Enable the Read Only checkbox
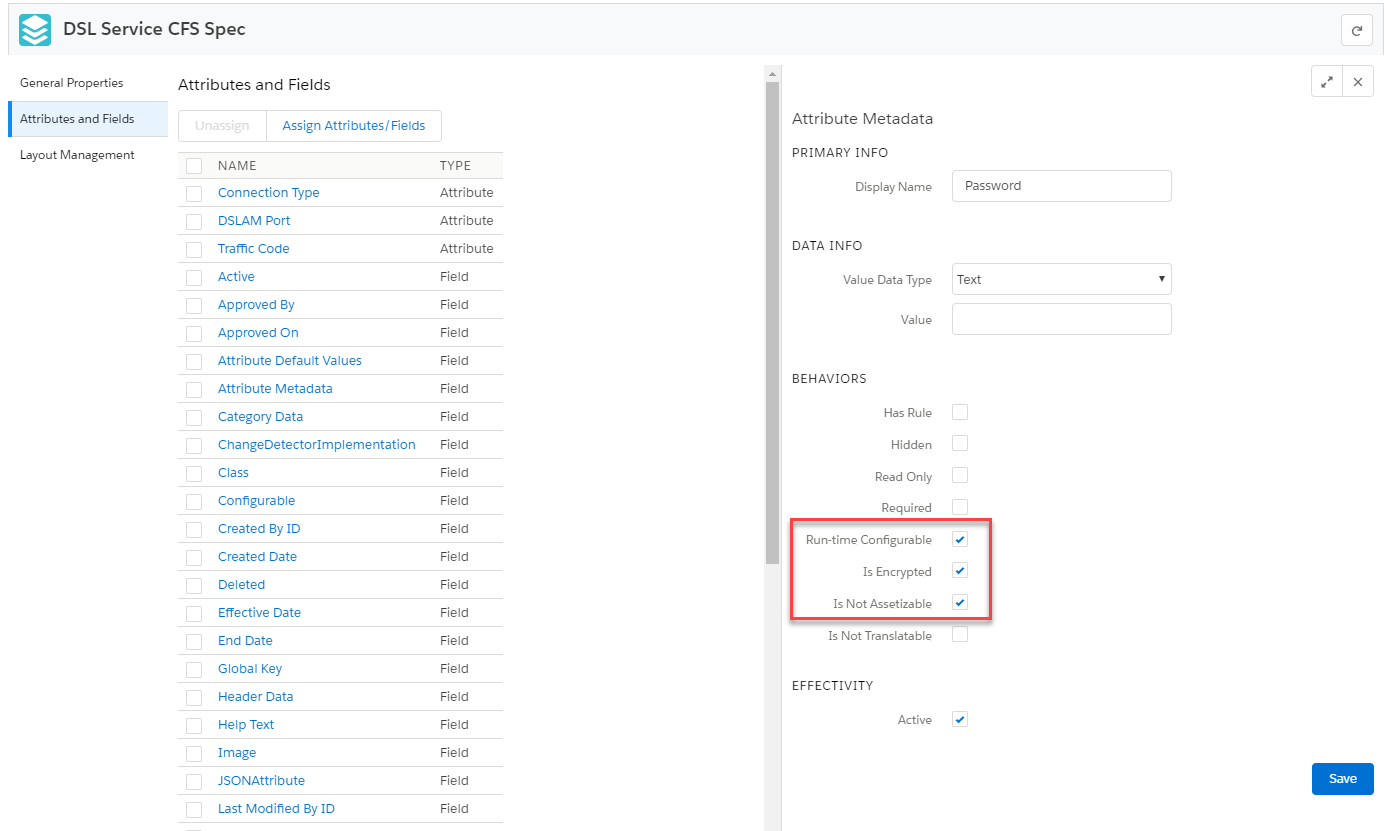1391x831 pixels. pyautogui.click(x=960, y=476)
